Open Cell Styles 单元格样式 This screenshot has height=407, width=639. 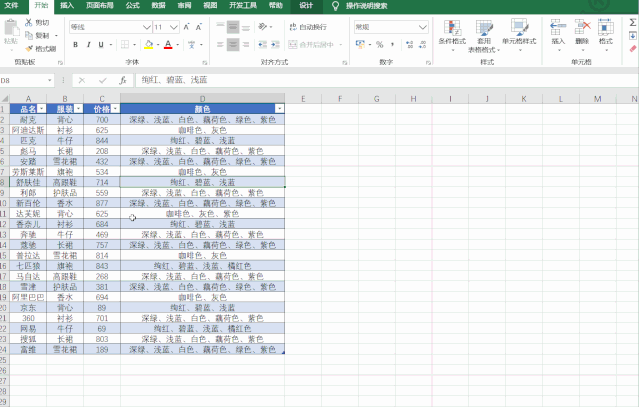click(x=519, y=35)
